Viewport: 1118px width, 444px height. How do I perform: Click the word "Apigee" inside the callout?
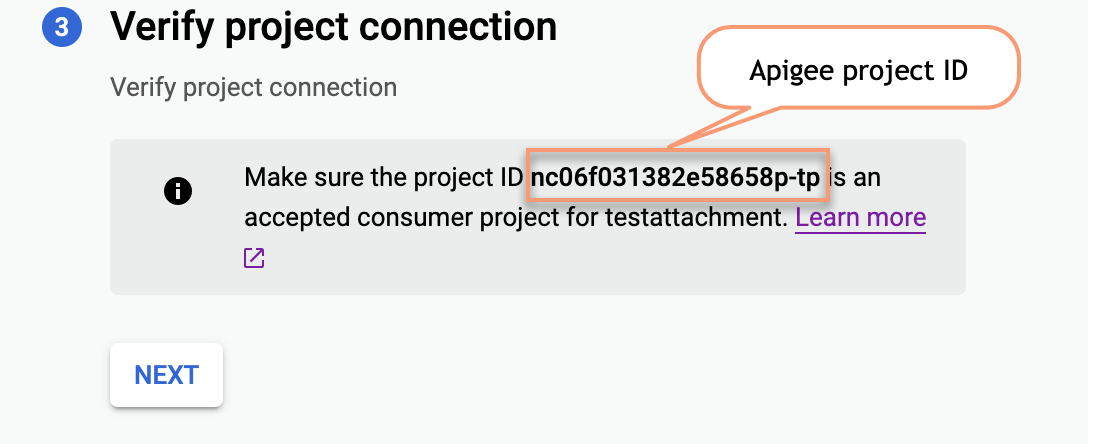point(786,72)
